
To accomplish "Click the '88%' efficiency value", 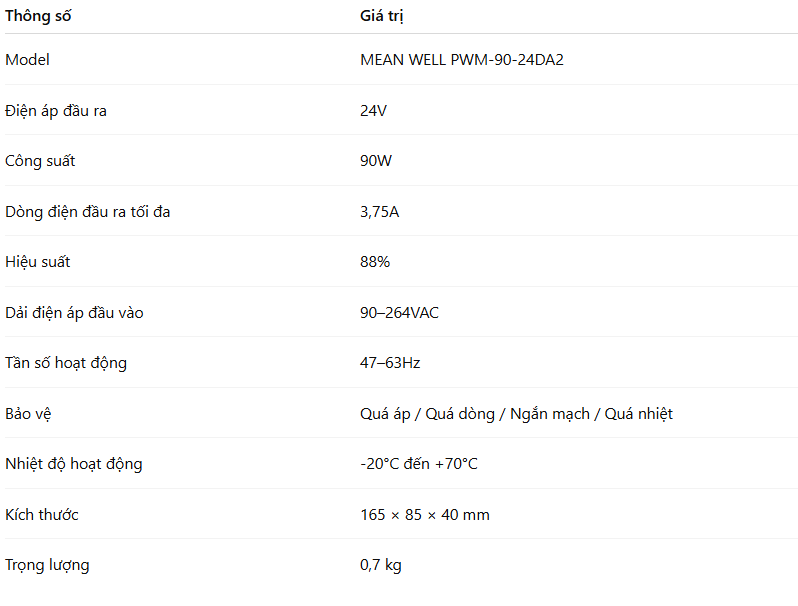I will tap(375, 262).
